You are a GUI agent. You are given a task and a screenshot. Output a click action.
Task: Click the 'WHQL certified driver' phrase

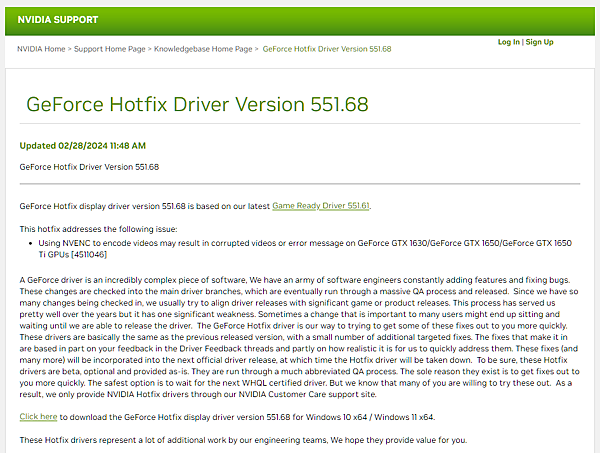point(284,383)
